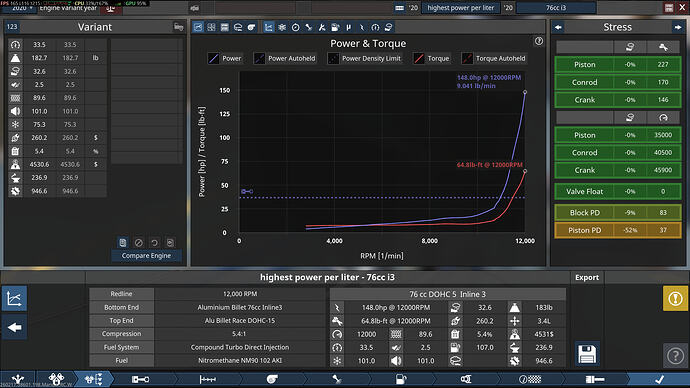The height and width of the screenshot is (388, 690).
Task: Click the Conrod torque stress row 170
Action: (x=618, y=82)
